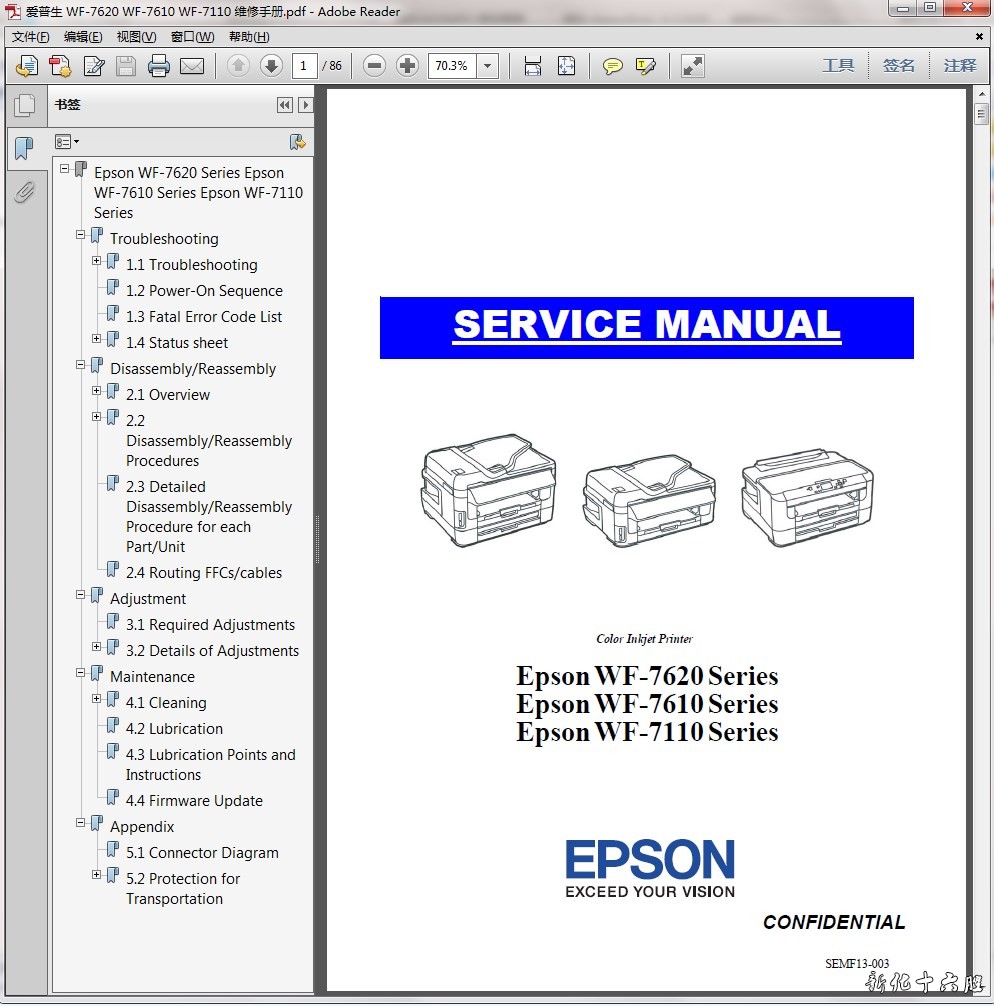Zoom out using the minus button

(x=374, y=66)
